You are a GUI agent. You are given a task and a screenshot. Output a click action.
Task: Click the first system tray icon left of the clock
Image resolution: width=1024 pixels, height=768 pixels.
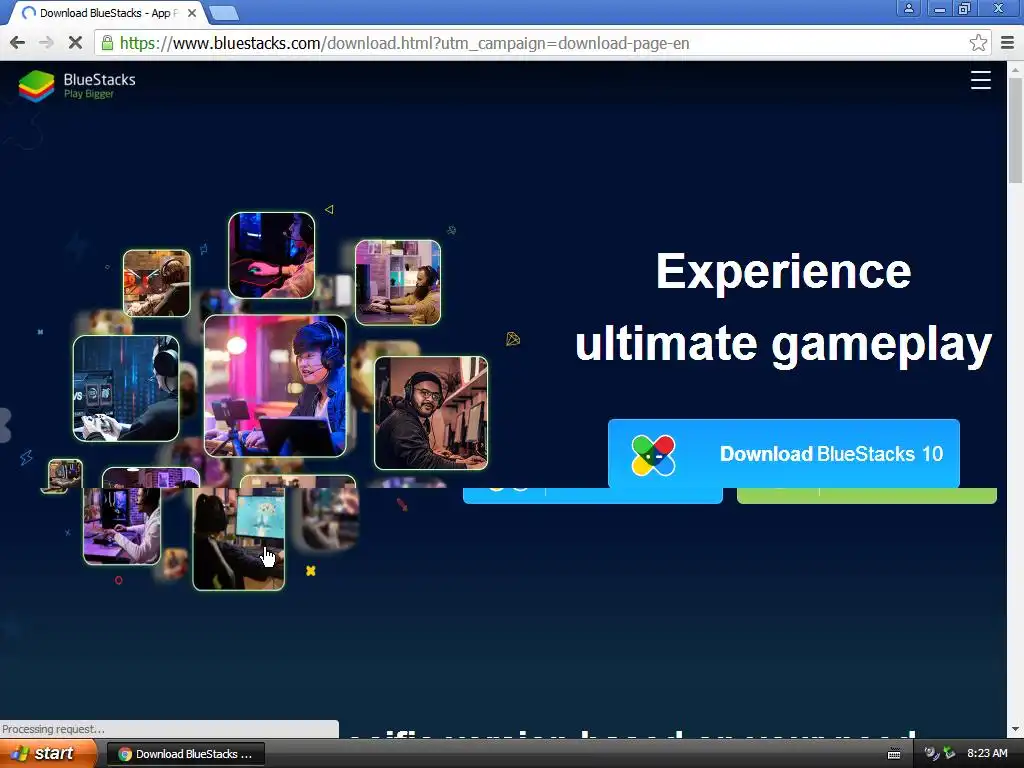tap(931, 754)
